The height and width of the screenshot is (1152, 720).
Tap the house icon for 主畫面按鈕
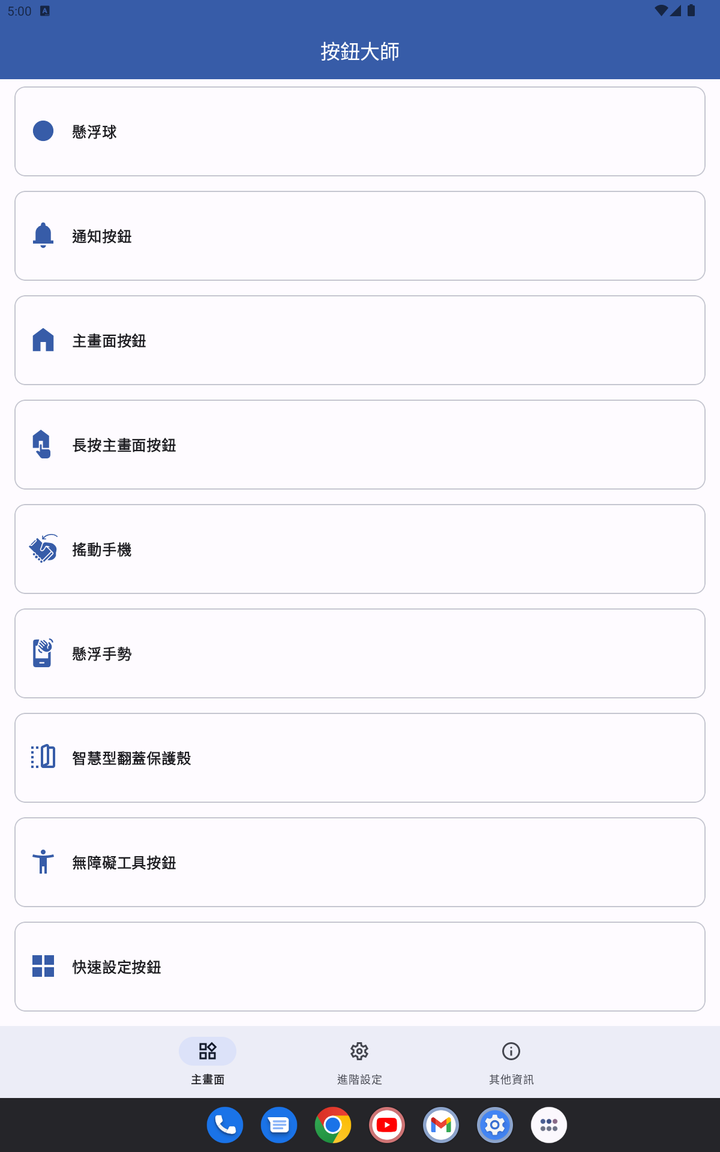(x=43, y=339)
